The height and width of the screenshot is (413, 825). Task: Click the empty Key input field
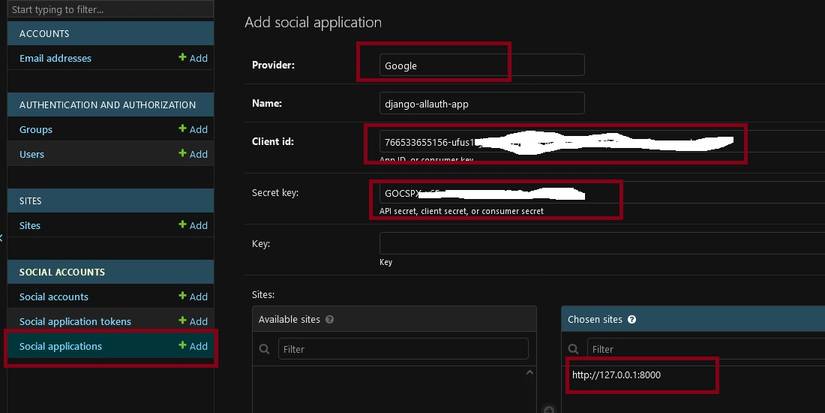click(x=600, y=243)
